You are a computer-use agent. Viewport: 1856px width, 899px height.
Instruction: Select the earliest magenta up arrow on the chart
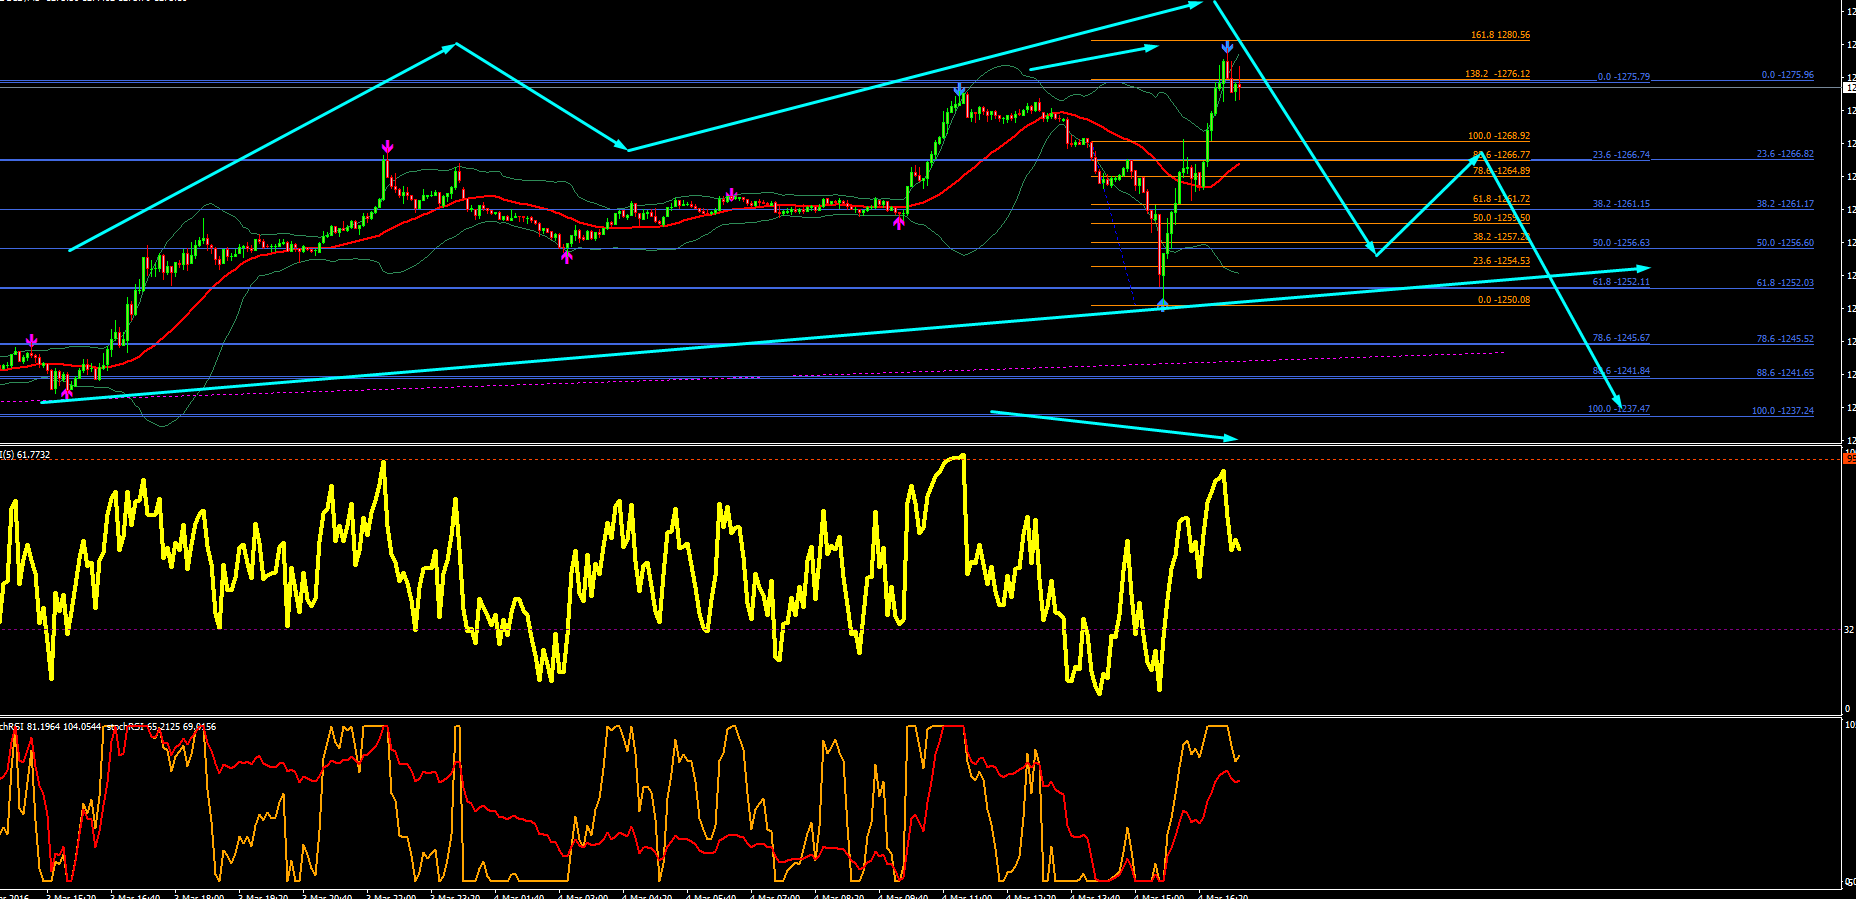(x=67, y=392)
